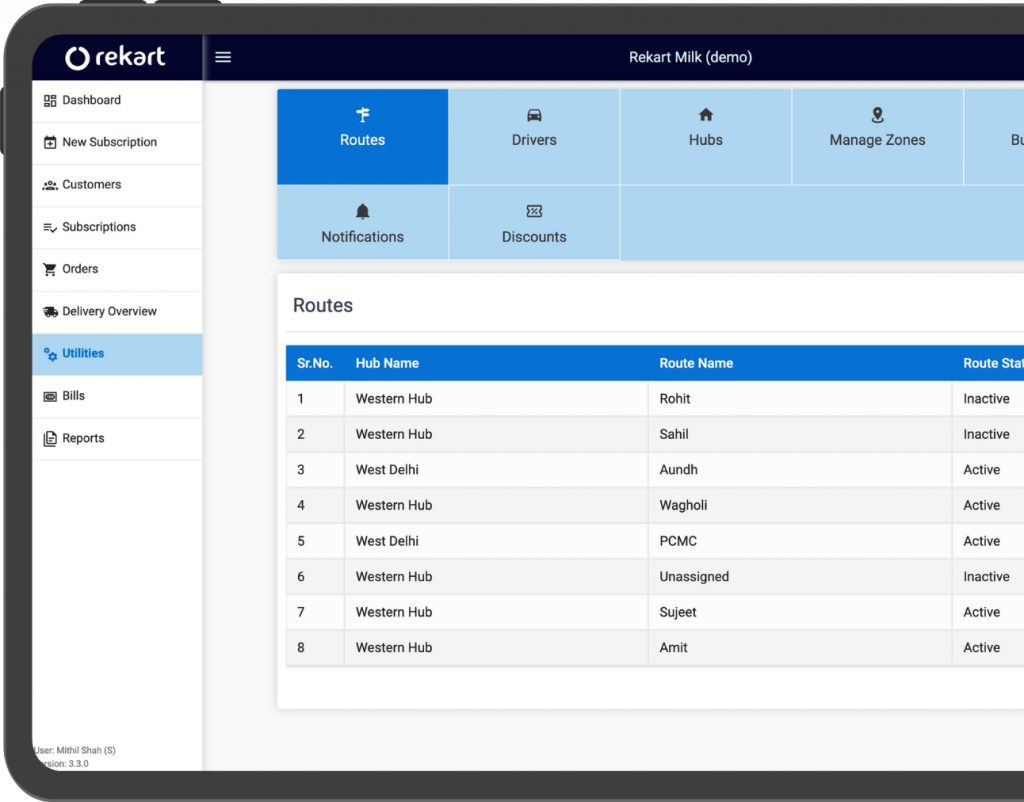
Task: Click the Dashboard grid icon
Action: tap(48, 100)
